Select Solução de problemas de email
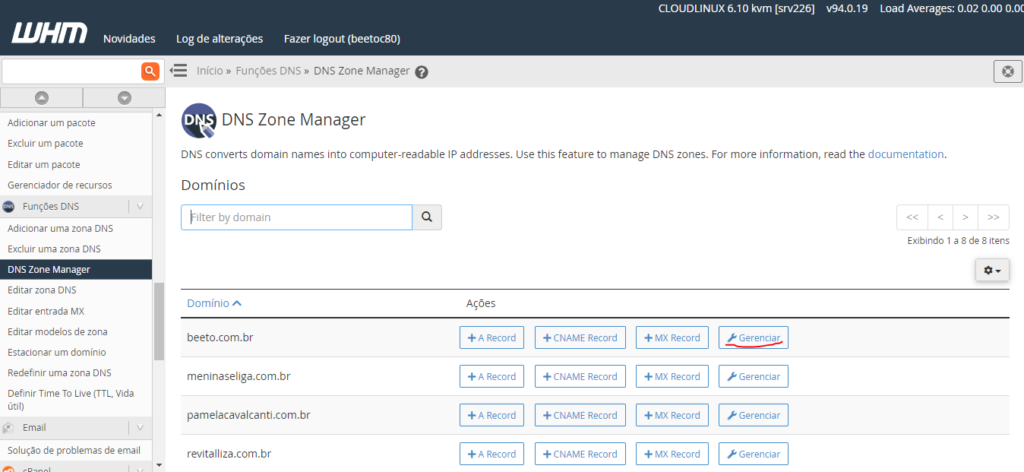 click(74, 450)
